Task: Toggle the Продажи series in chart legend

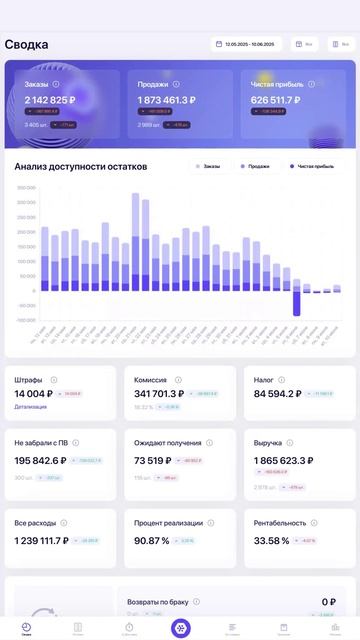Action: 256,167
